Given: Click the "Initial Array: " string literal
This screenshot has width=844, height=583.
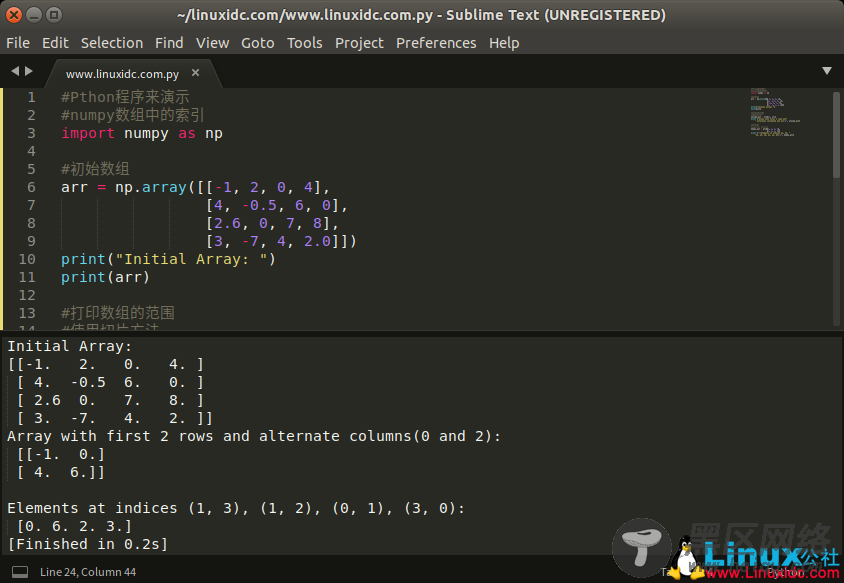Looking at the screenshot, I should coord(192,259).
